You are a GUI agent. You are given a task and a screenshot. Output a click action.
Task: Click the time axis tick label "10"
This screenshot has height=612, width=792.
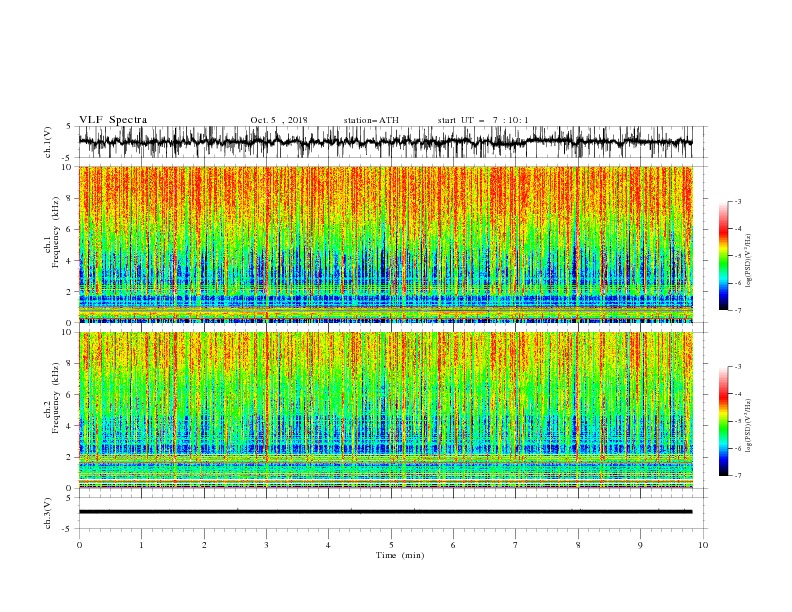click(703, 545)
